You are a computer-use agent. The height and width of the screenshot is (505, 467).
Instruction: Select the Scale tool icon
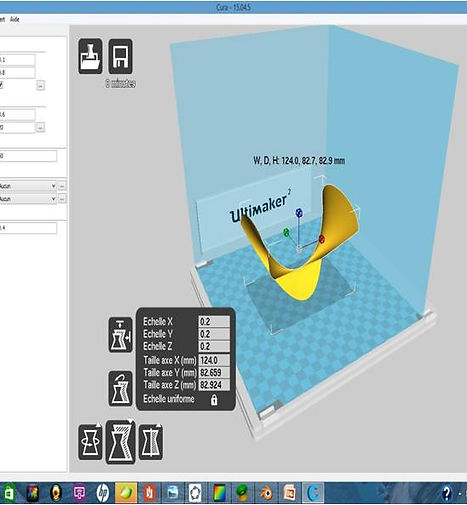(121, 442)
